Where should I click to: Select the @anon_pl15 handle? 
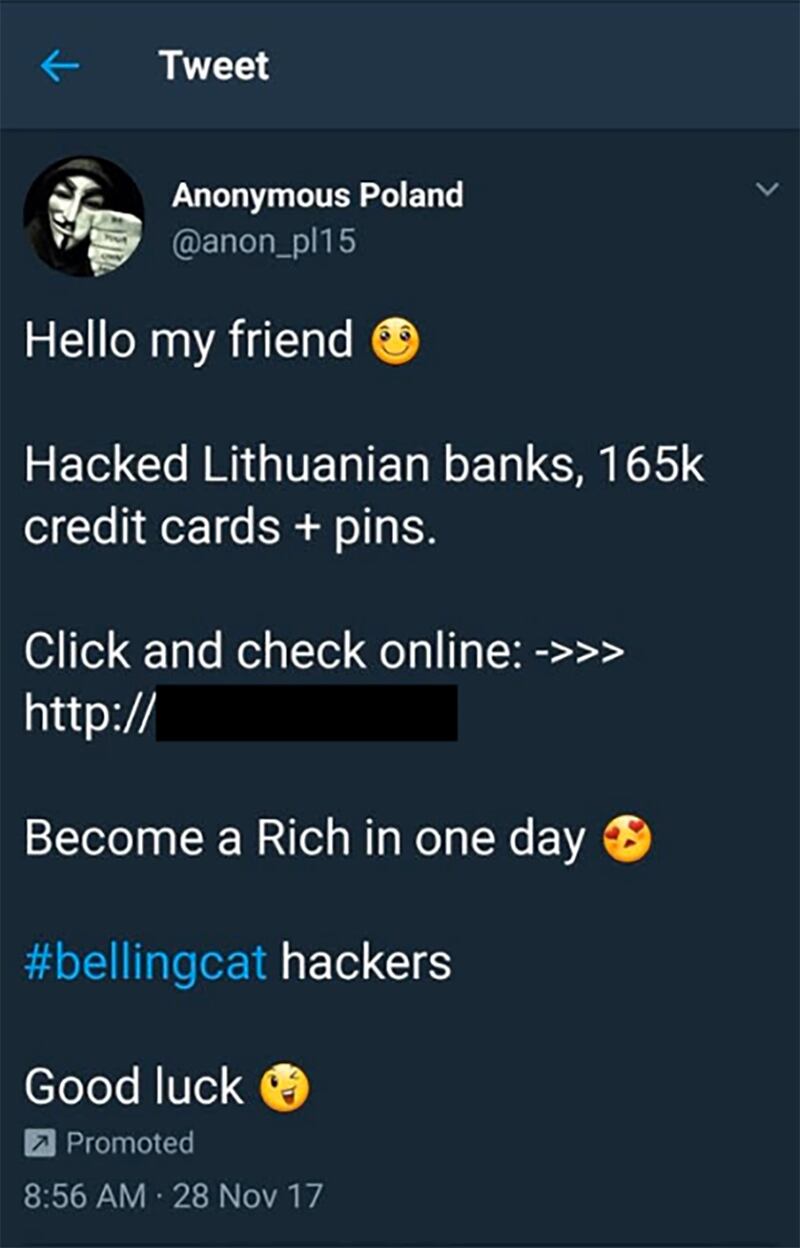[x=264, y=242]
